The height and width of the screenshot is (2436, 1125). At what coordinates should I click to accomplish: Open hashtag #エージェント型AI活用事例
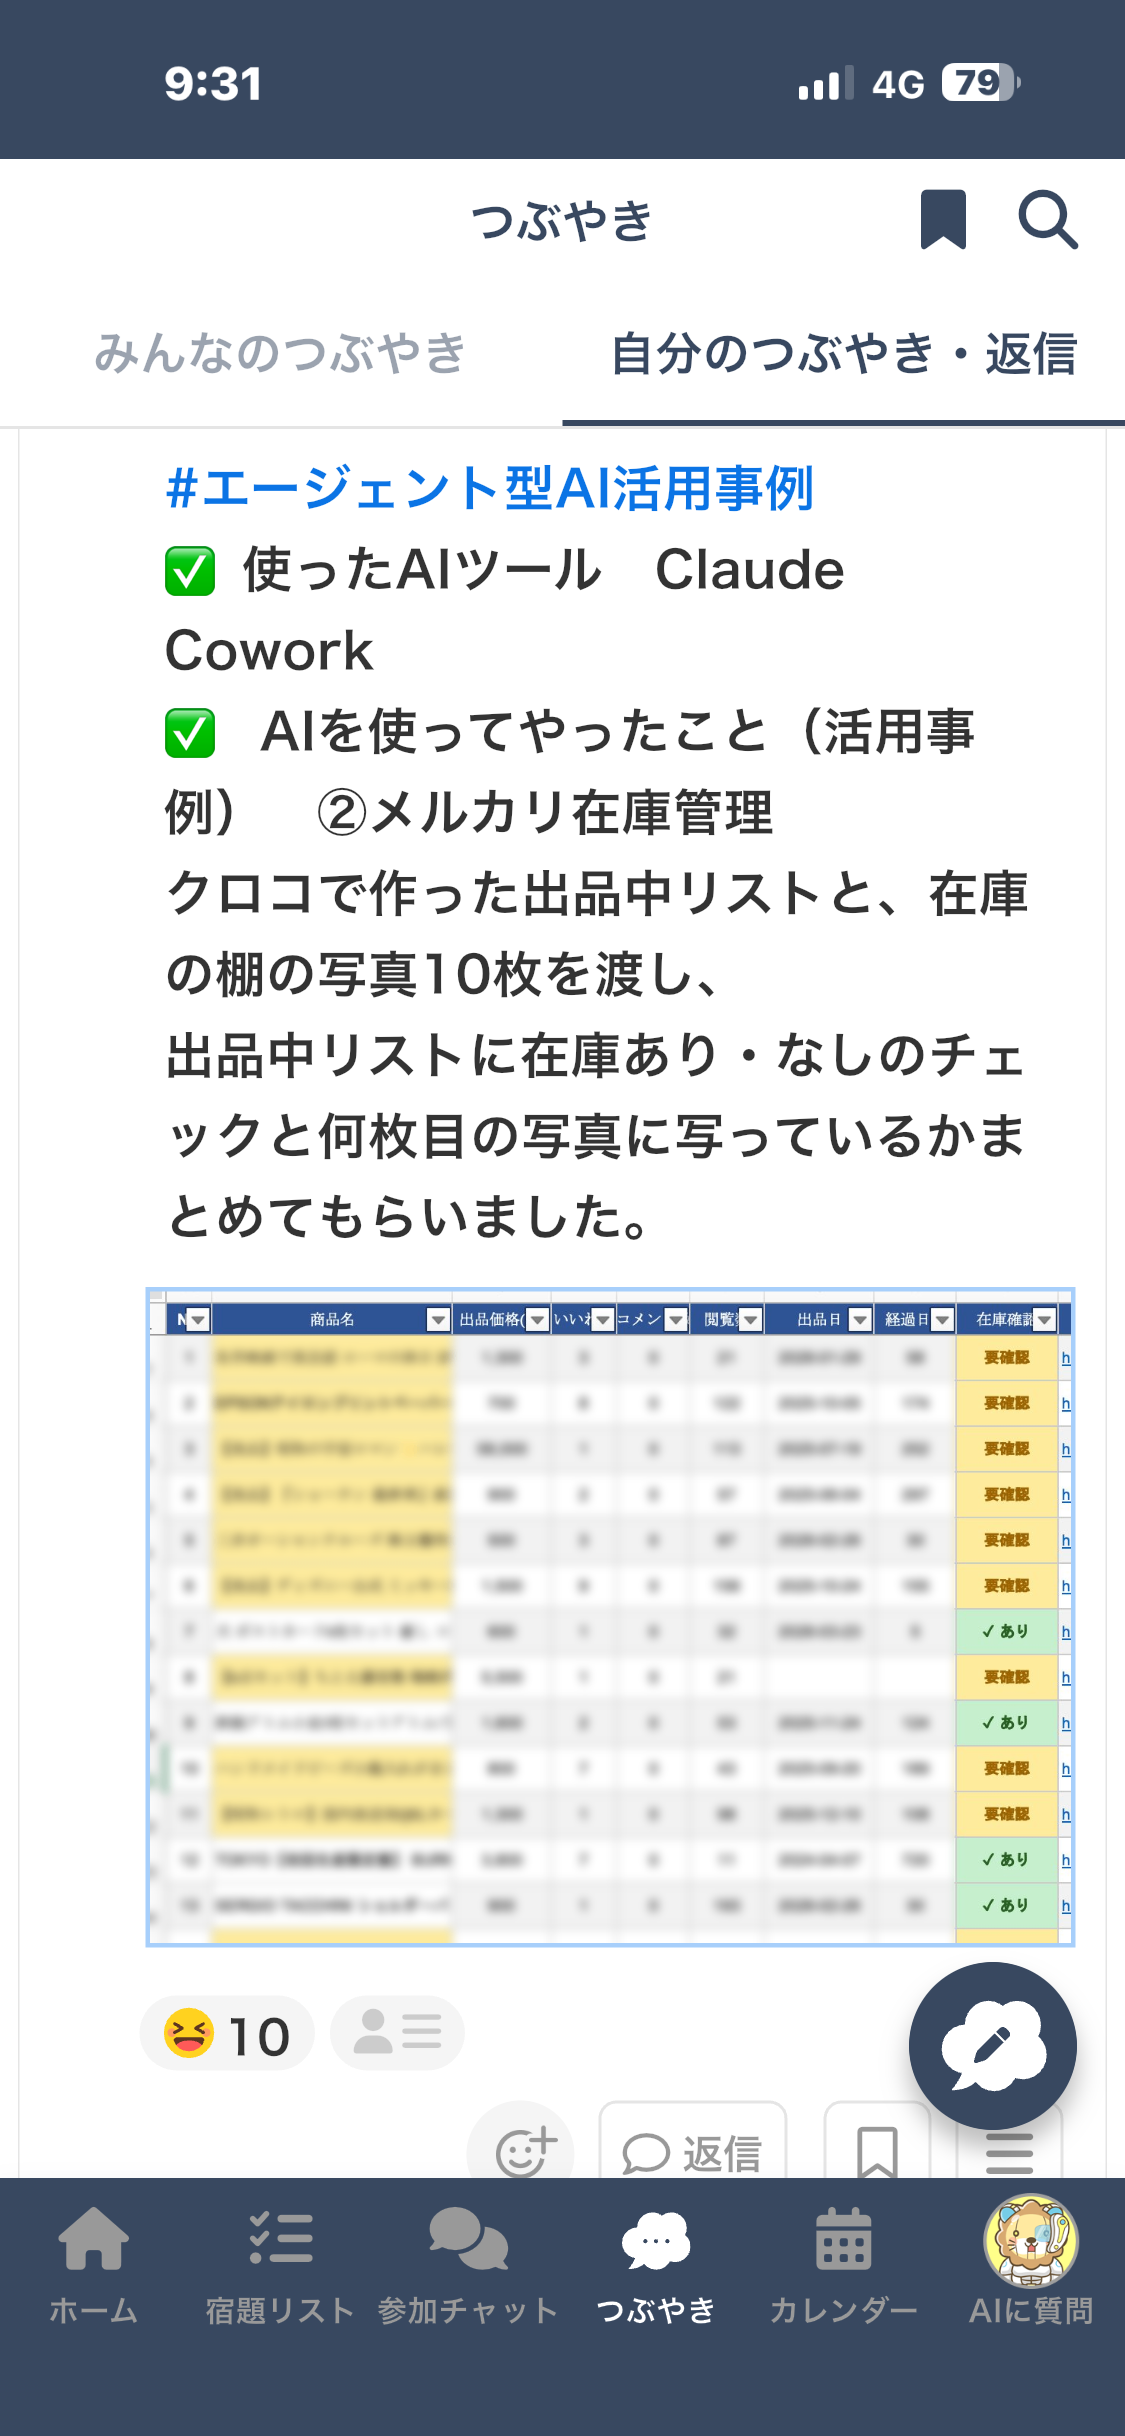pyautogui.click(x=489, y=489)
